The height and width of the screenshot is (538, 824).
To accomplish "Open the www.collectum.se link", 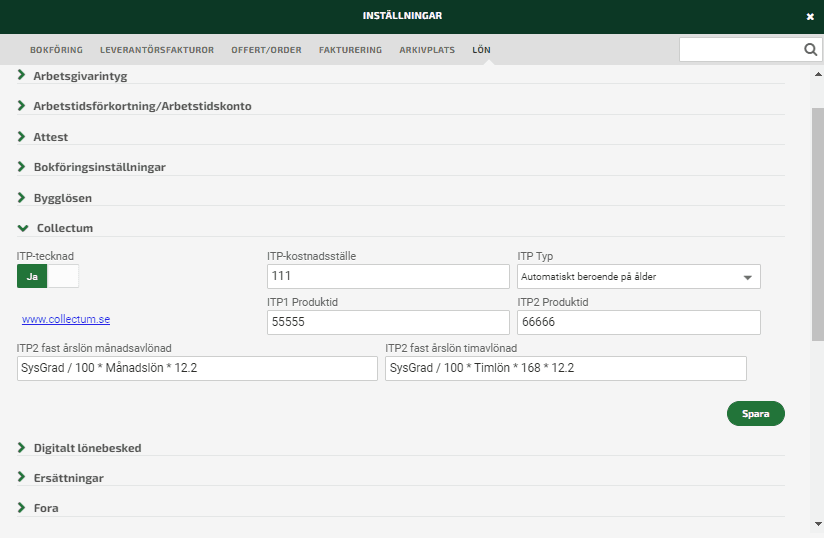I will click(66, 320).
